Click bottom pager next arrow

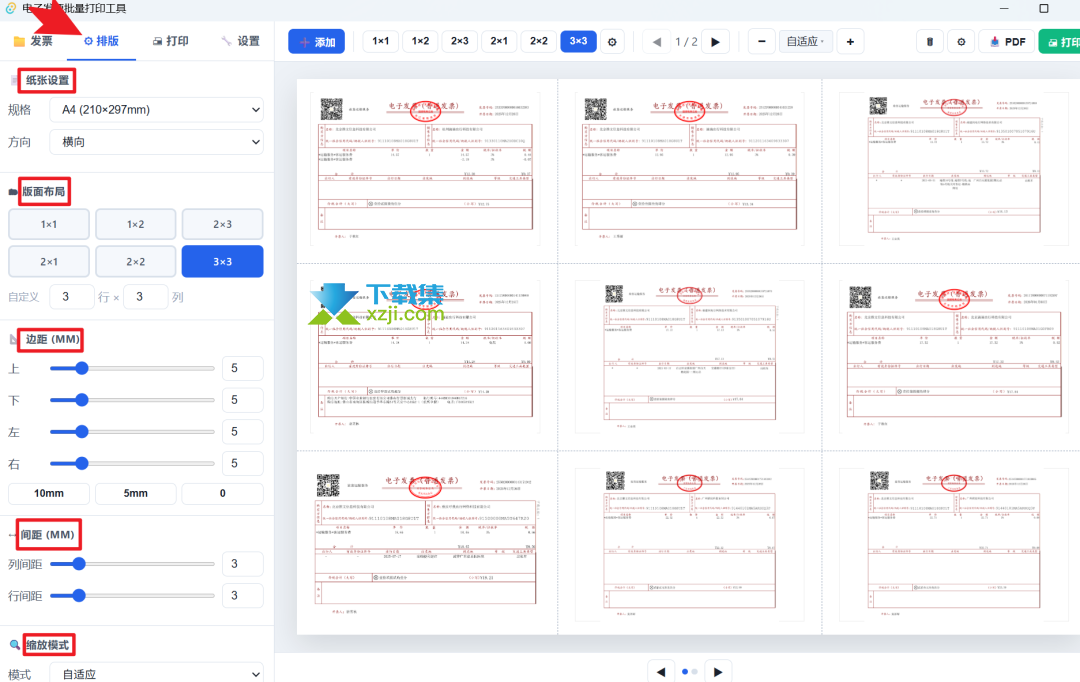pyautogui.click(x=718, y=672)
